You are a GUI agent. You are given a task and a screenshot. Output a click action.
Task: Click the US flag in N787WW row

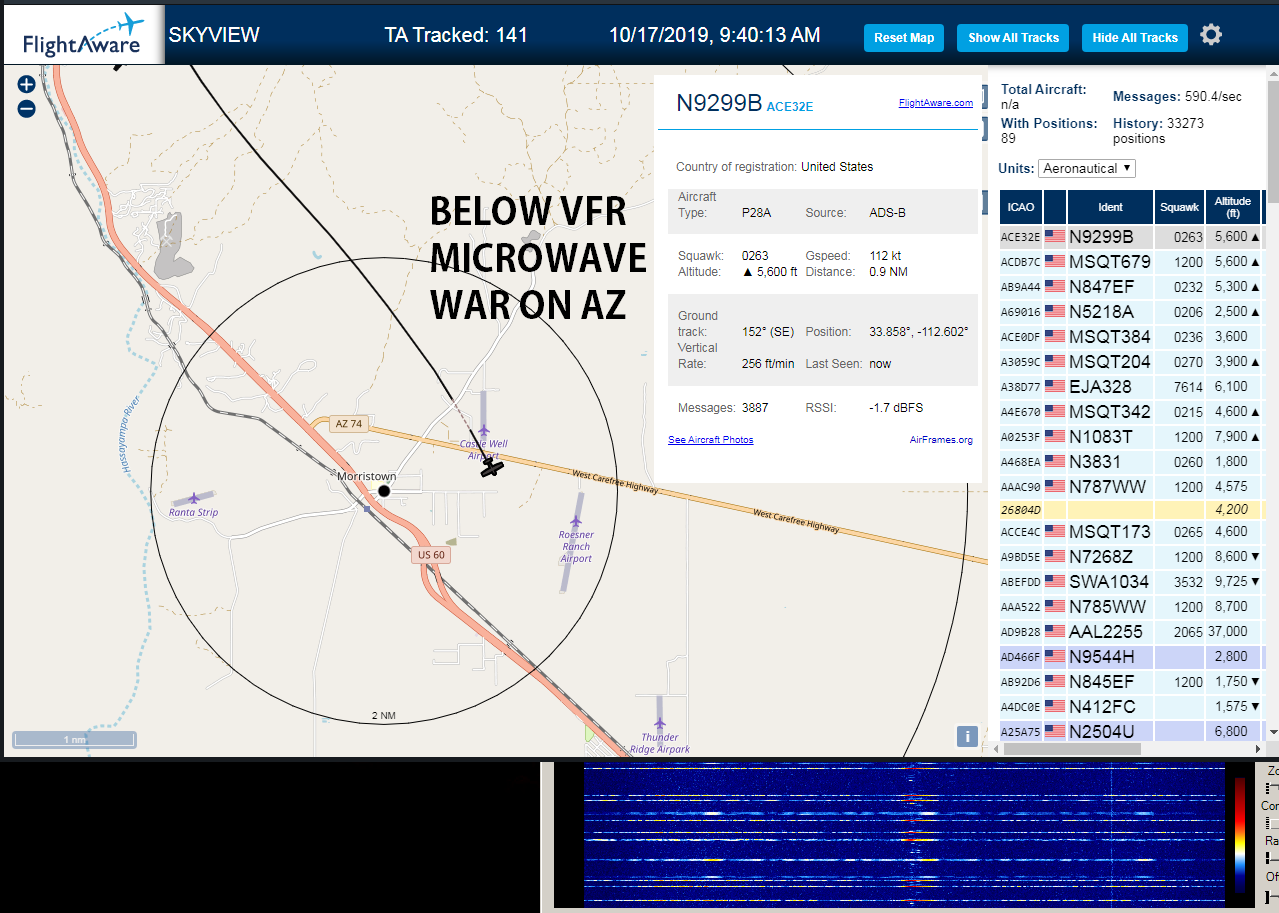coord(1055,487)
